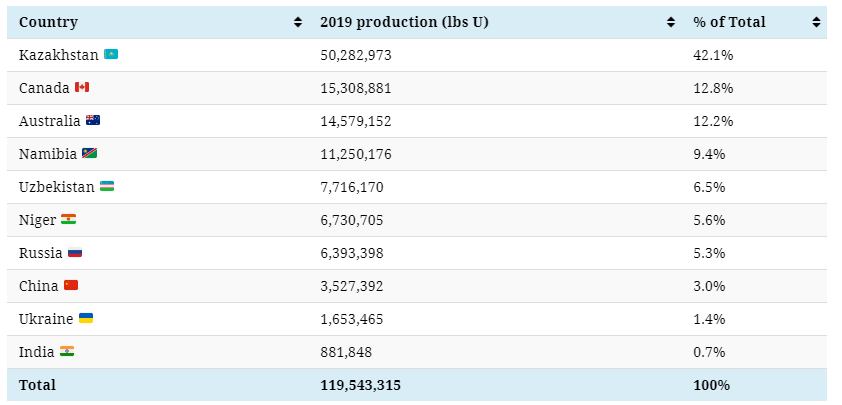Sort by 2019 production column arrows
This screenshot has height=405, width=842.
[670, 22]
